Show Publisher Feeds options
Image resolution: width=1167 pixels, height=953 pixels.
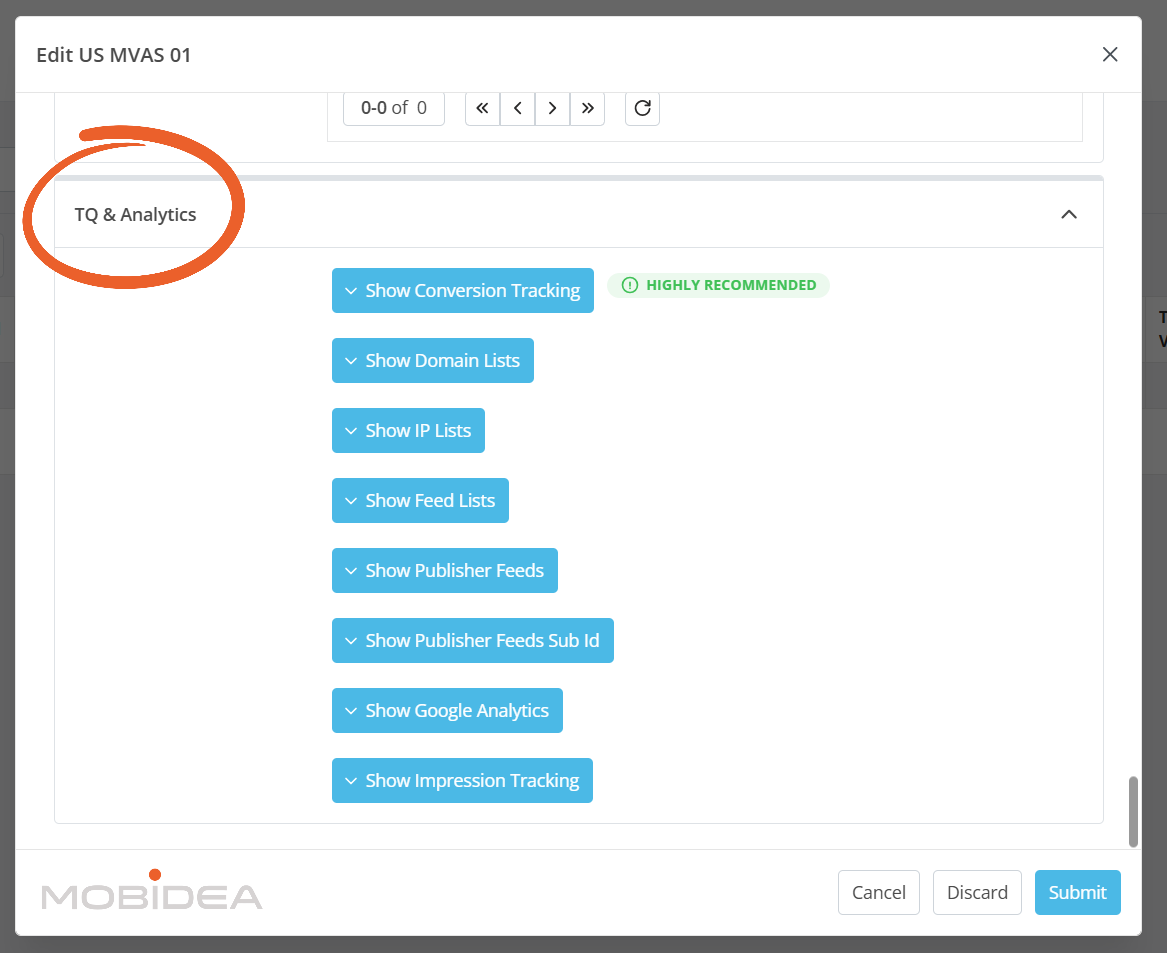(x=444, y=570)
